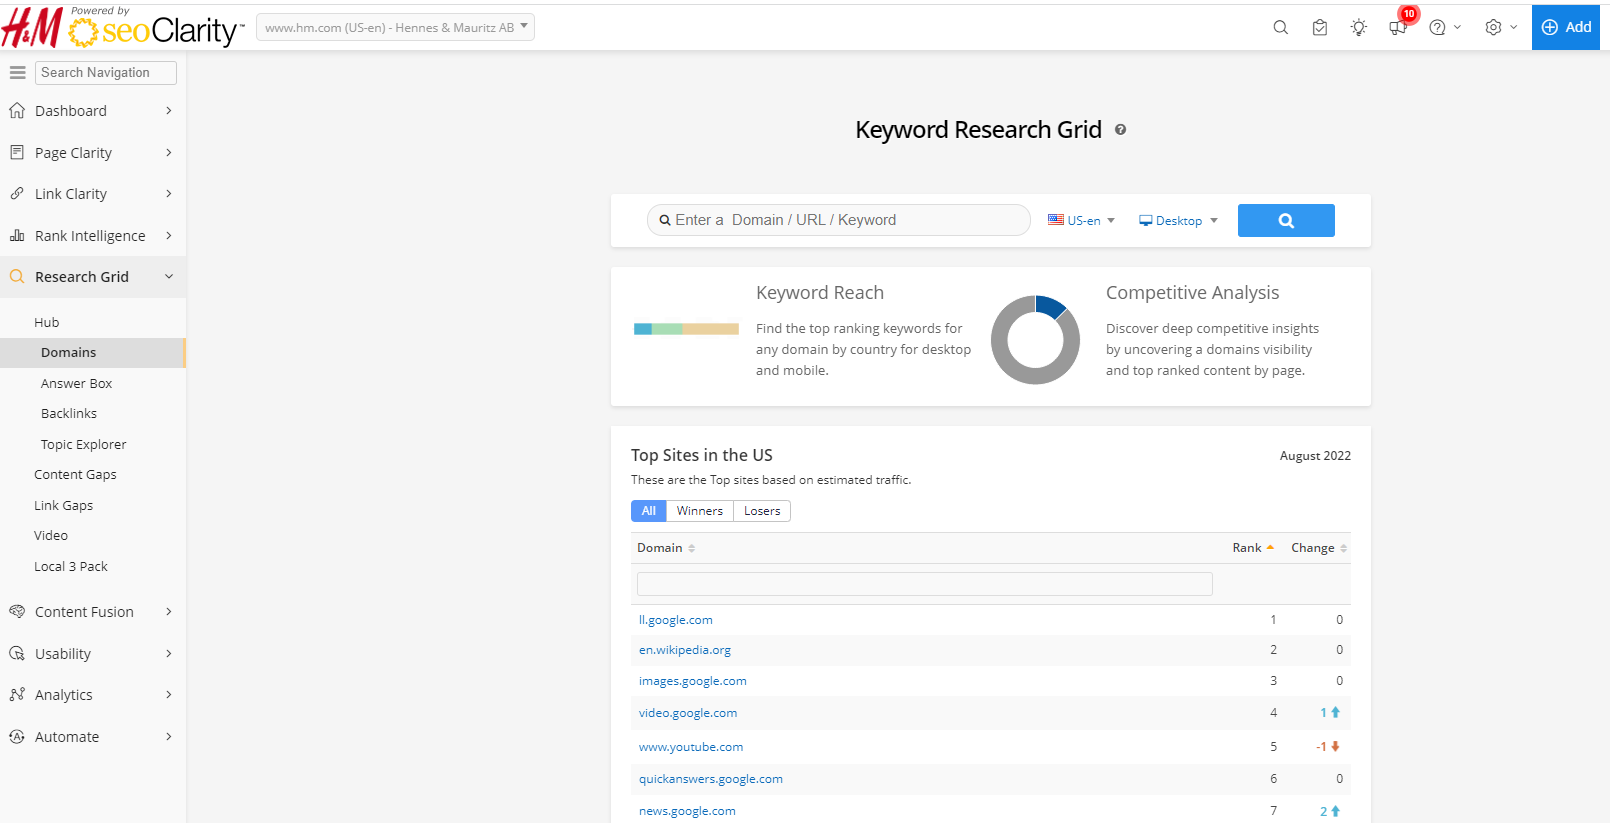1610x823 pixels.
Task: Click the hamburger menu icon in sidebar
Action: [17, 73]
